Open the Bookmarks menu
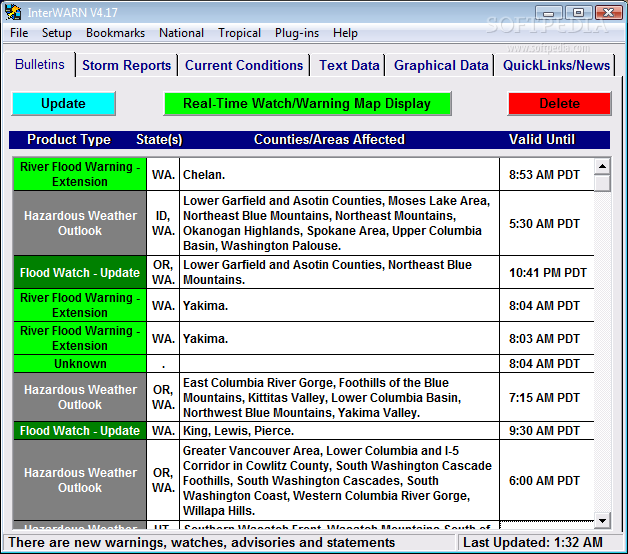Image resolution: width=628 pixels, height=554 pixels. coord(115,33)
